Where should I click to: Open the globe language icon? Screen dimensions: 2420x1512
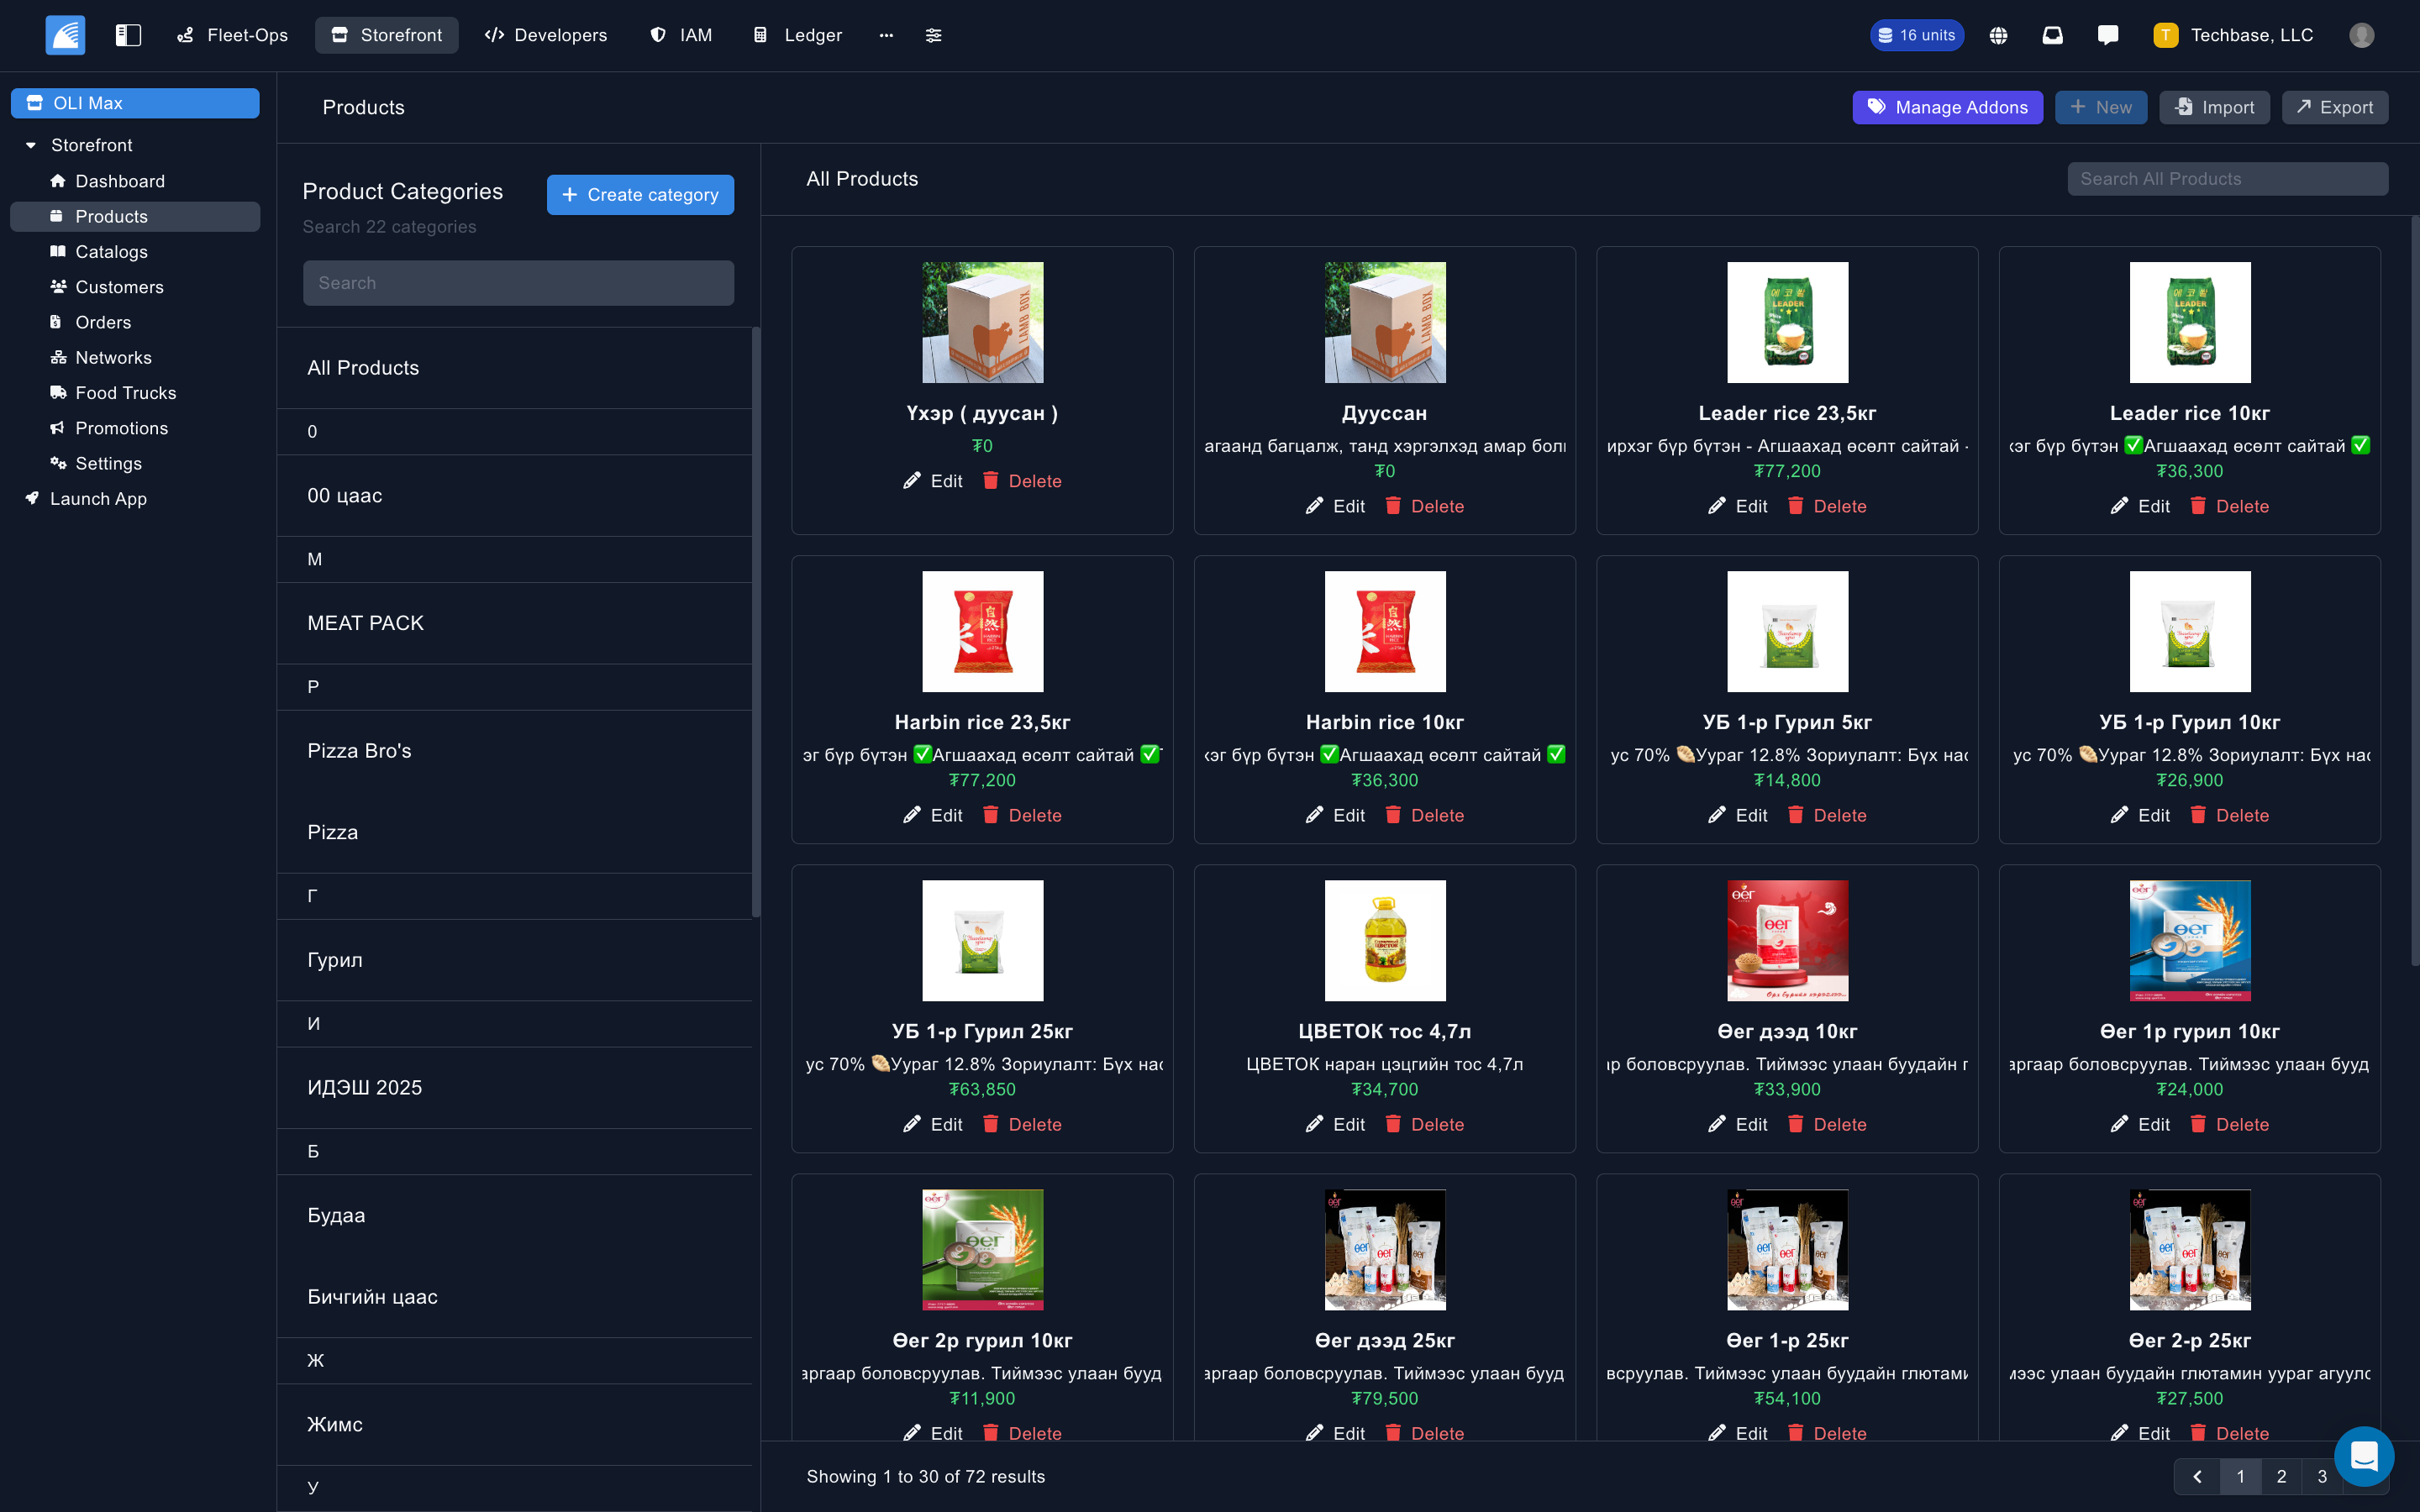point(1998,35)
